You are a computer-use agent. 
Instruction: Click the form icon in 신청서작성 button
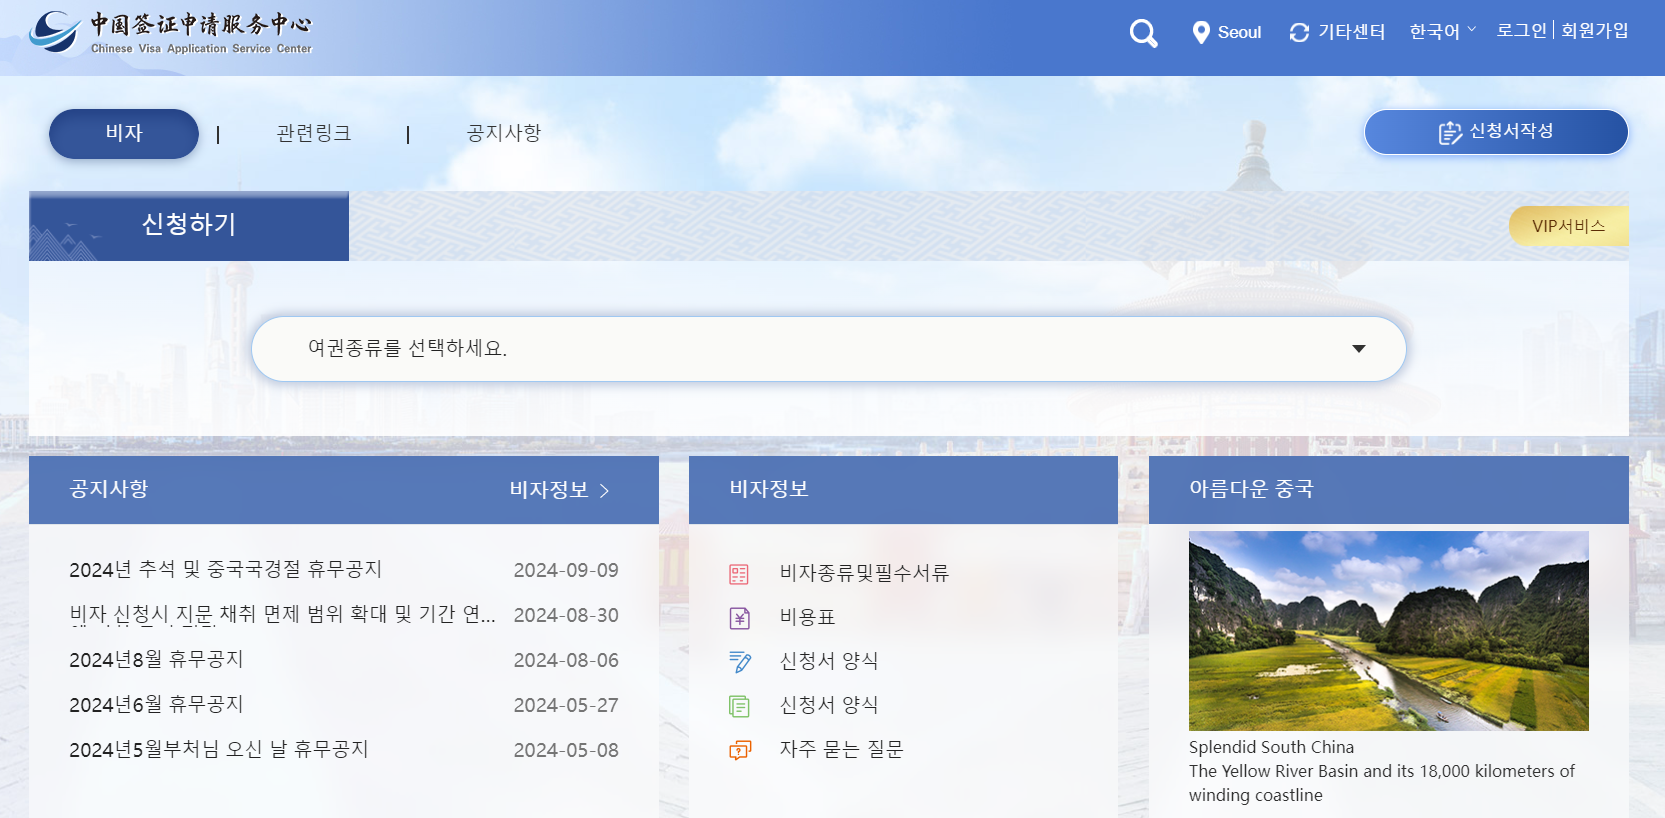1450,133
